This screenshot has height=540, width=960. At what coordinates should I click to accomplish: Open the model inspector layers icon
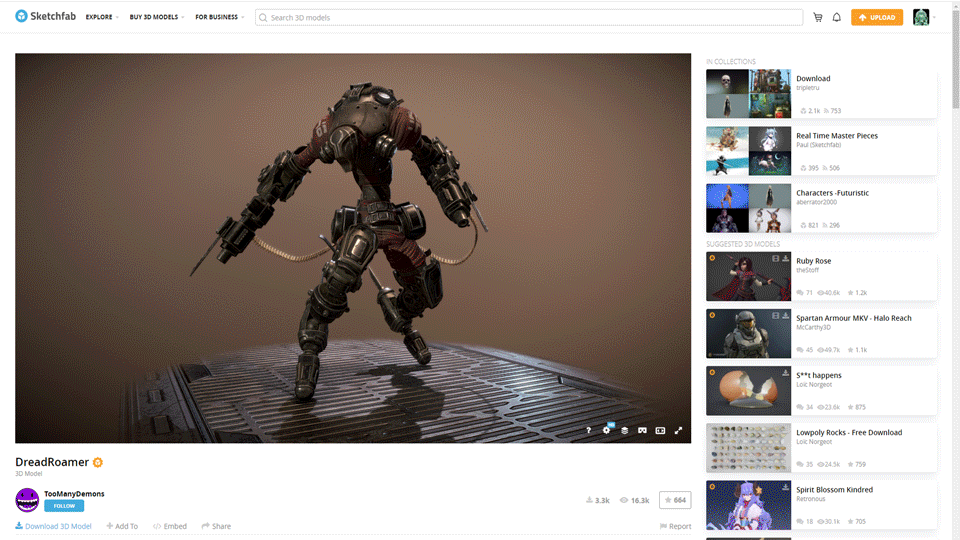[x=624, y=430]
